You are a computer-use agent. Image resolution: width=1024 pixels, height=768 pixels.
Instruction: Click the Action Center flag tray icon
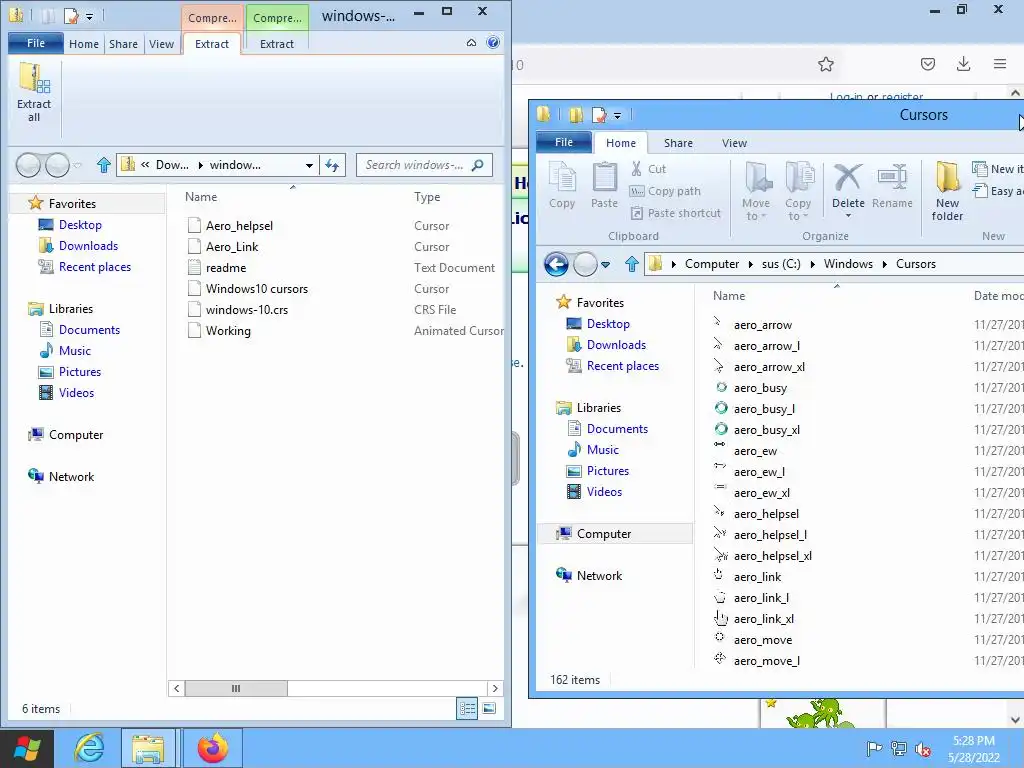(x=874, y=749)
